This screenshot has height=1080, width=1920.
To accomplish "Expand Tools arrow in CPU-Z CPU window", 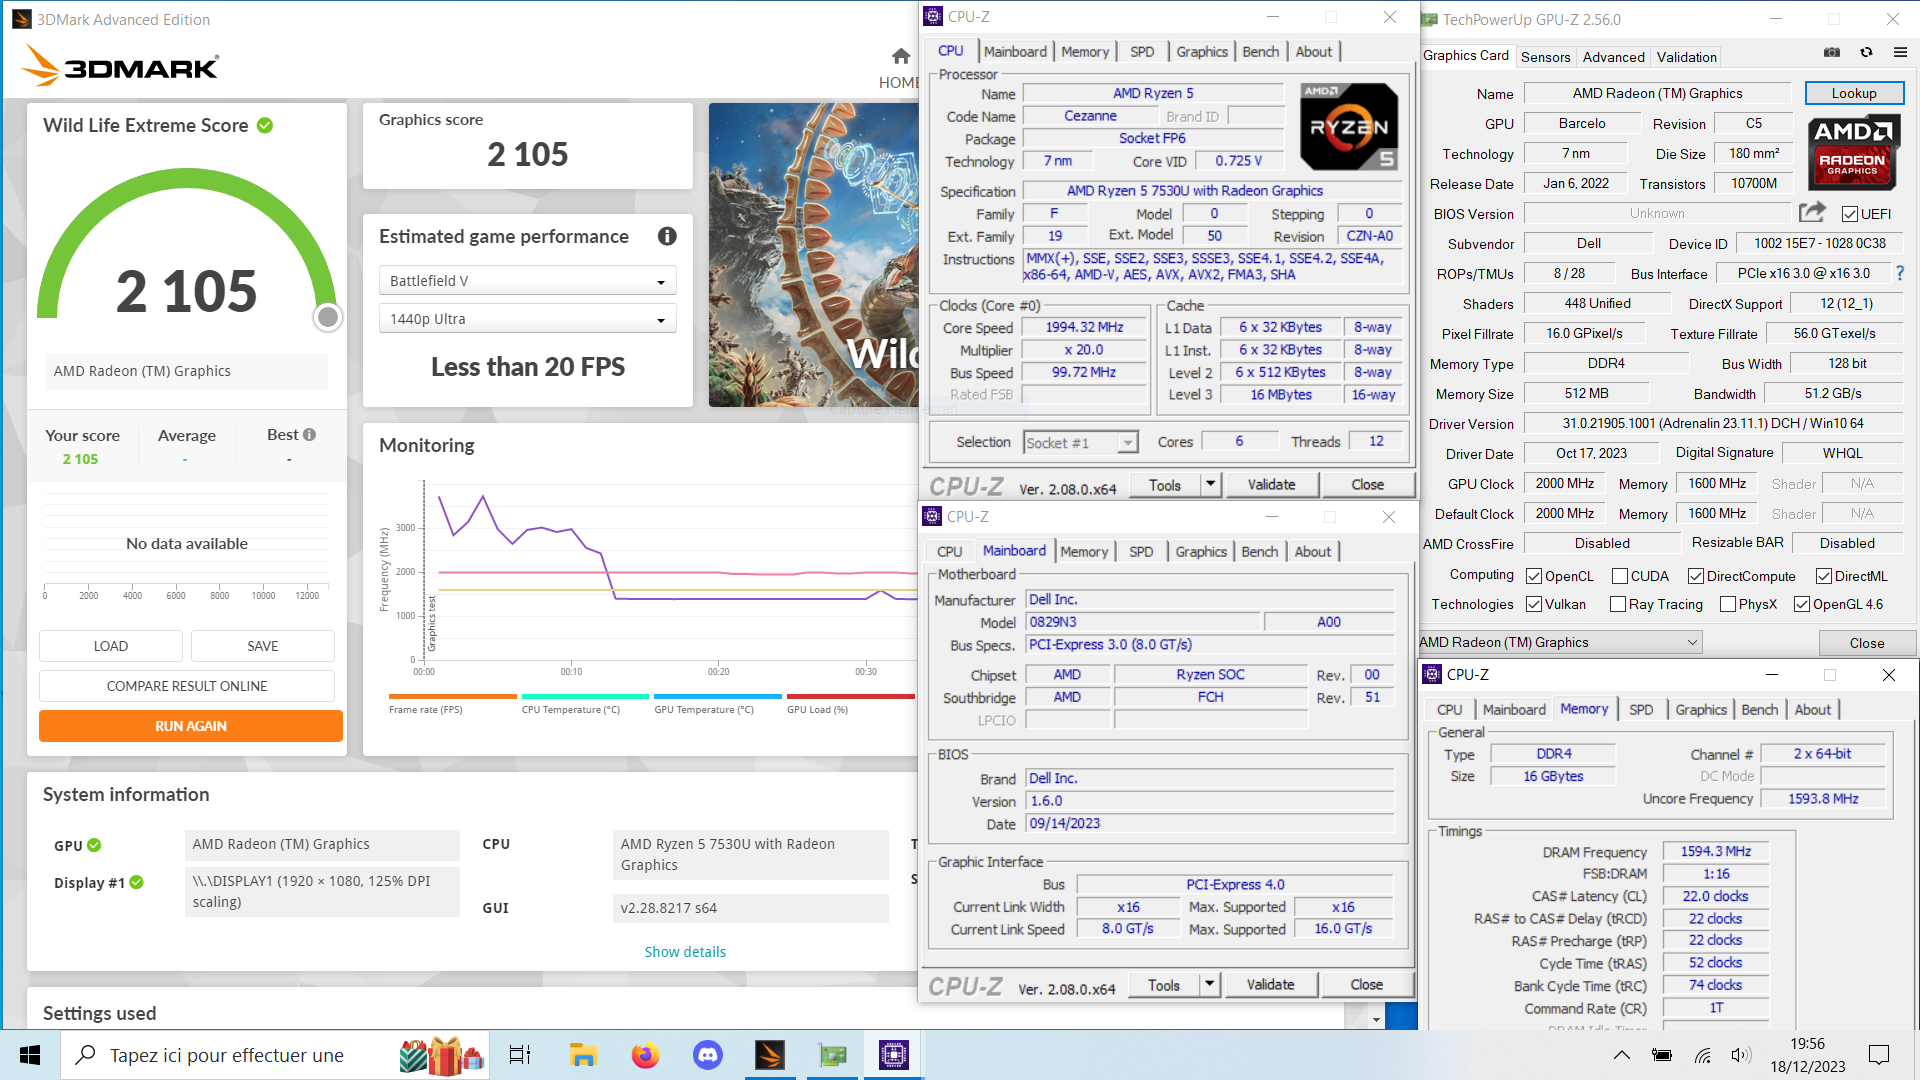I will click(x=1210, y=484).
